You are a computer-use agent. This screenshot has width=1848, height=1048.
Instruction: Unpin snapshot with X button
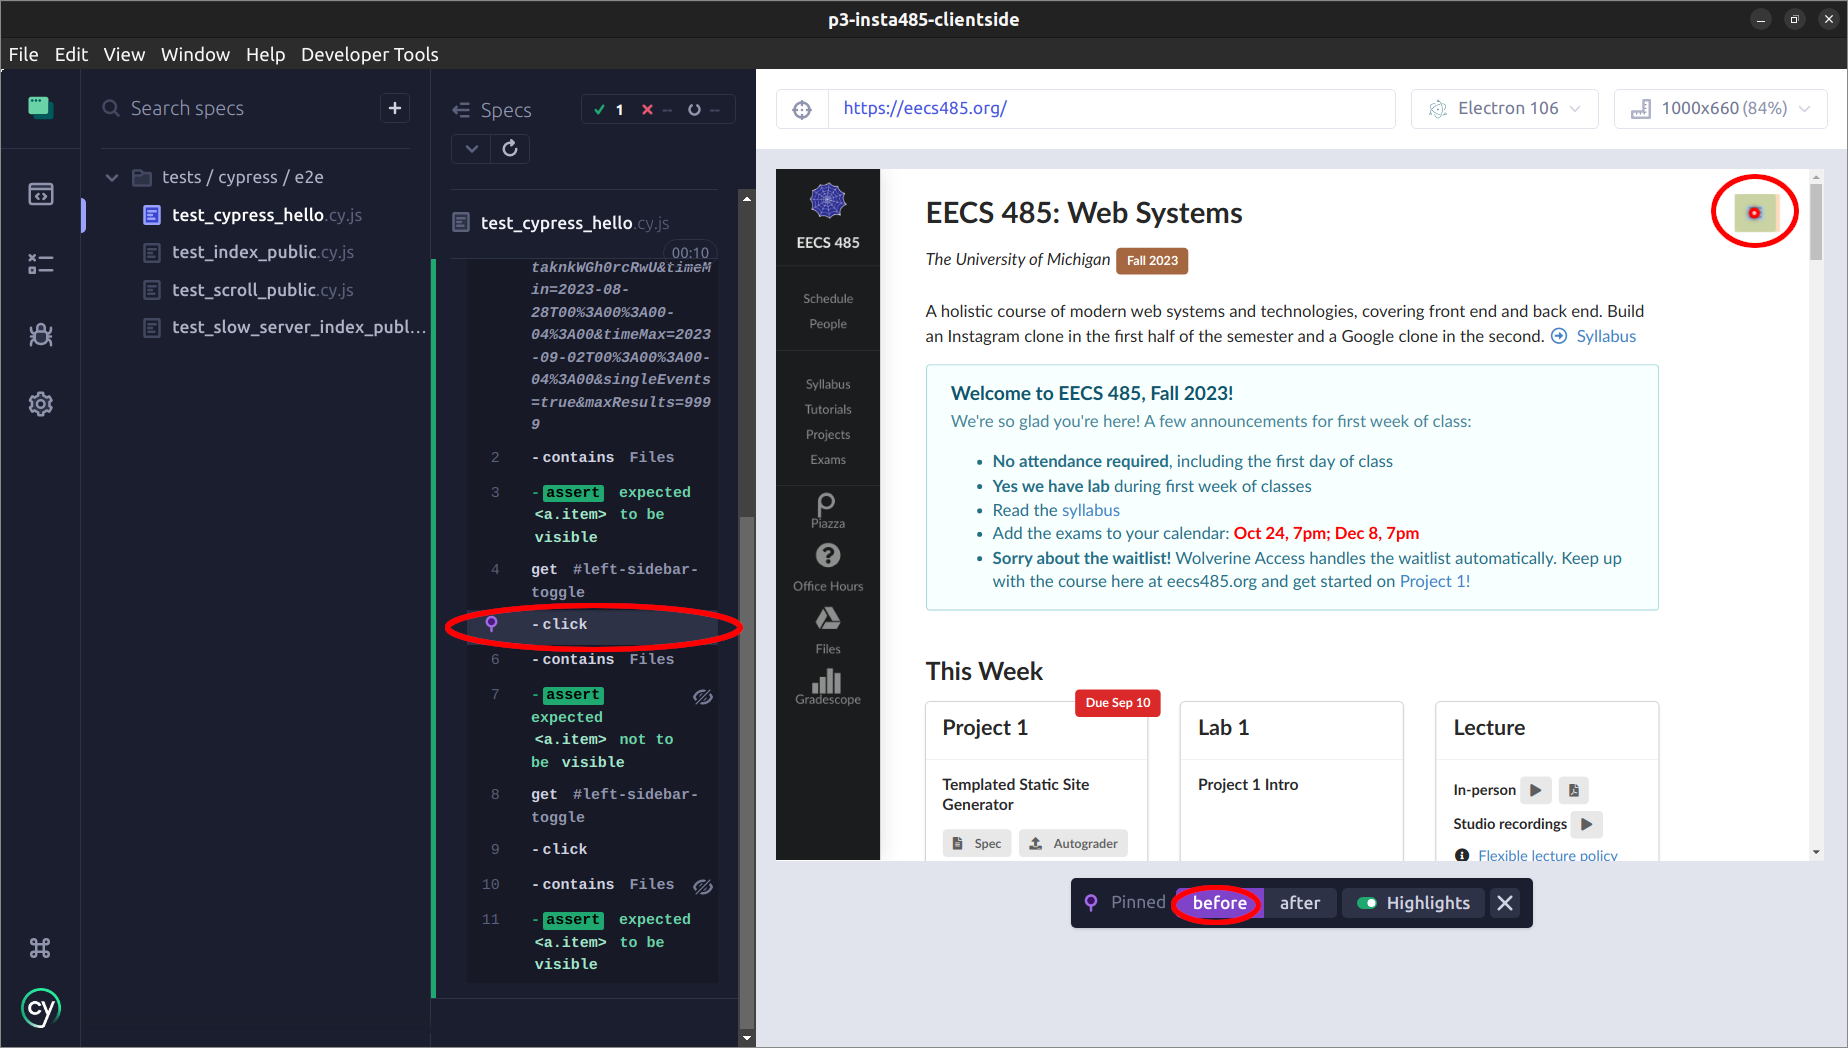coord(1505,903)
